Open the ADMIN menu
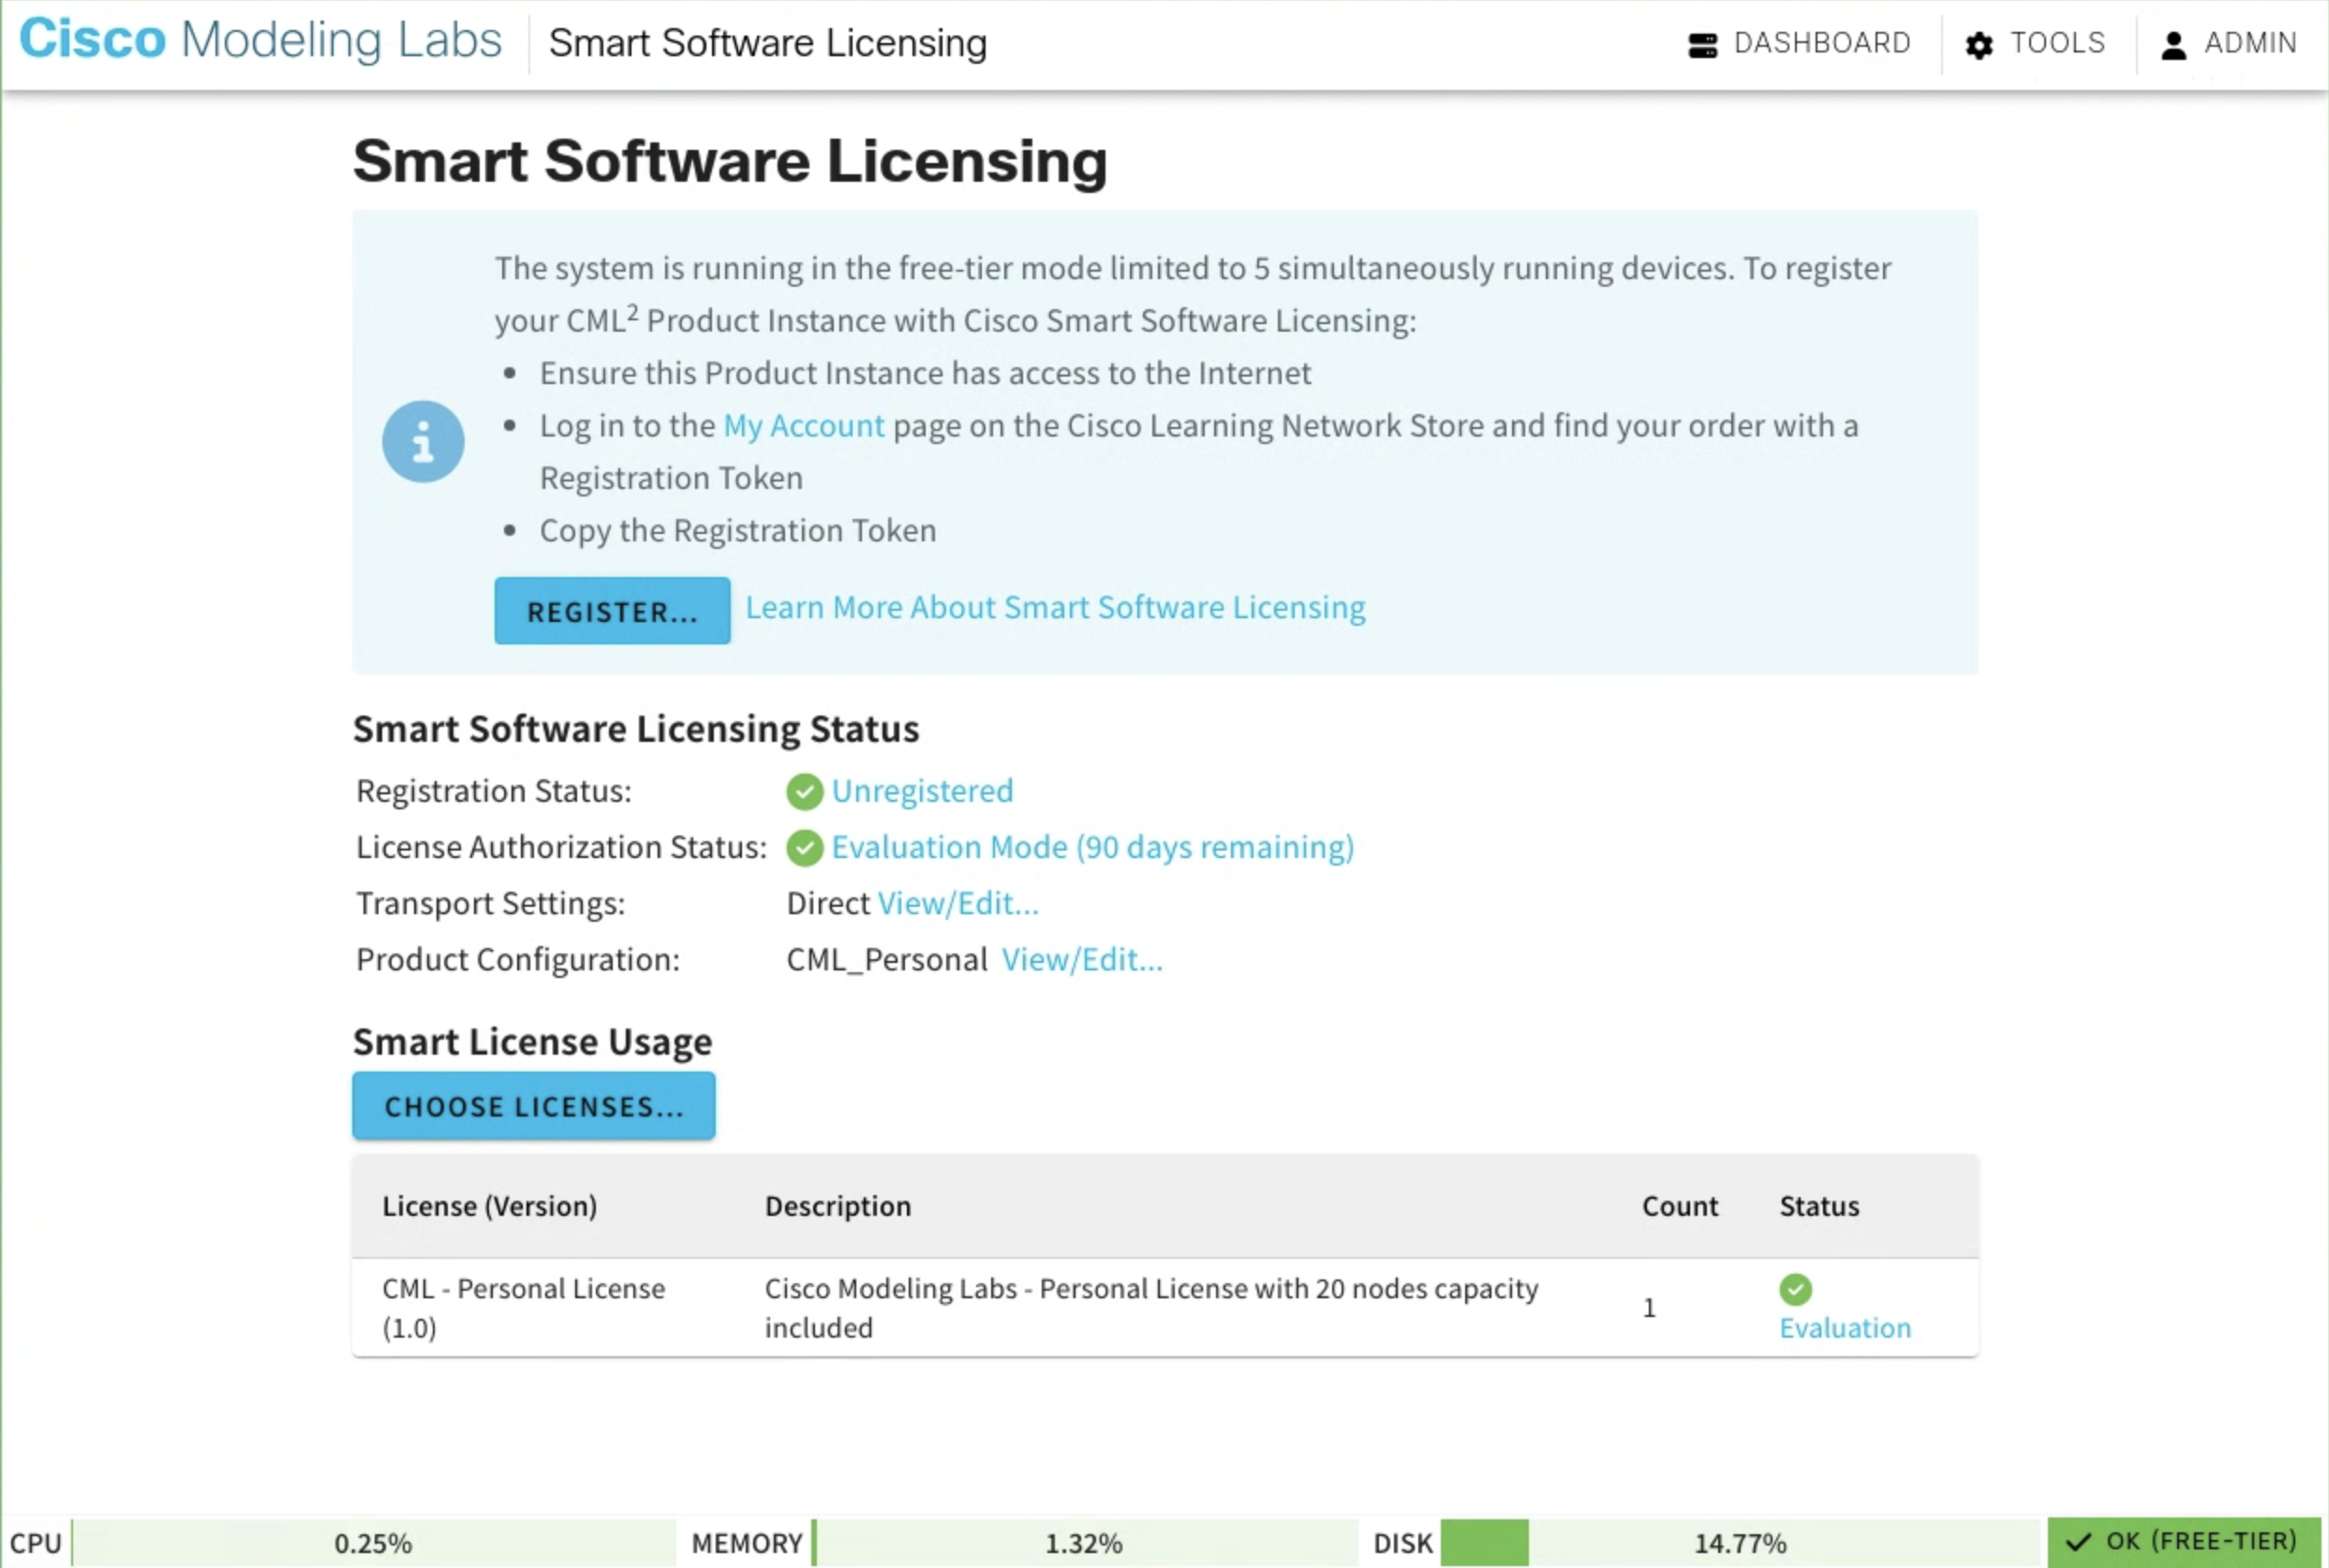 [x=2249, y=43]
